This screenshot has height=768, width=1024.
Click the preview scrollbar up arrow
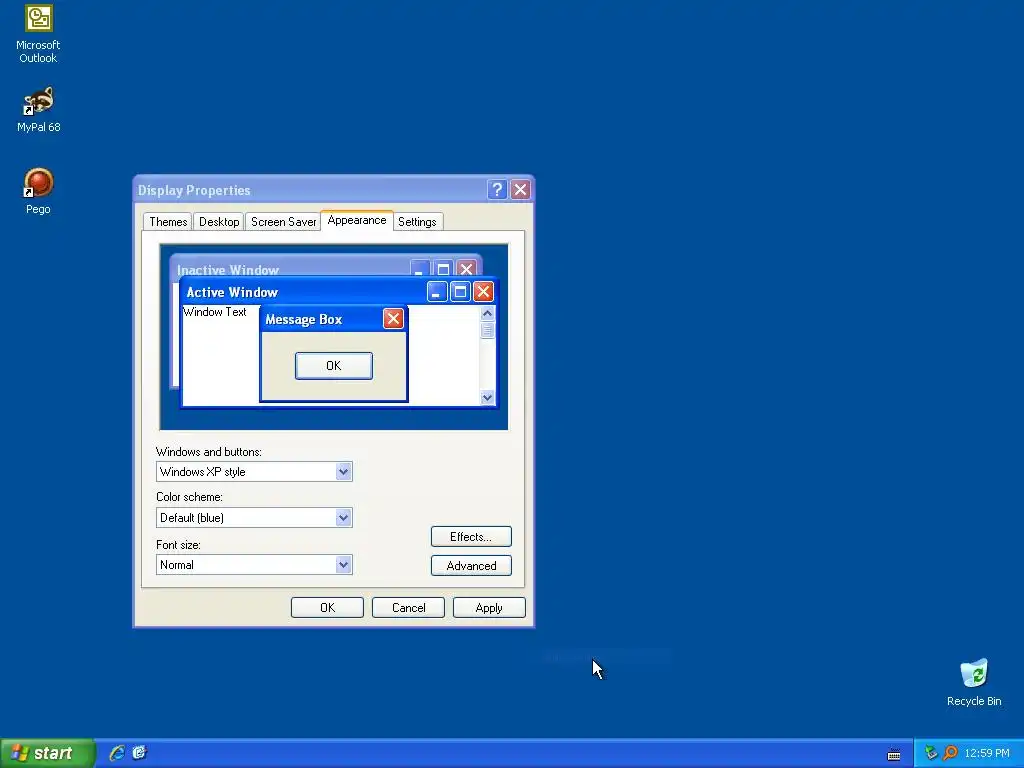(x=487, y=313)
